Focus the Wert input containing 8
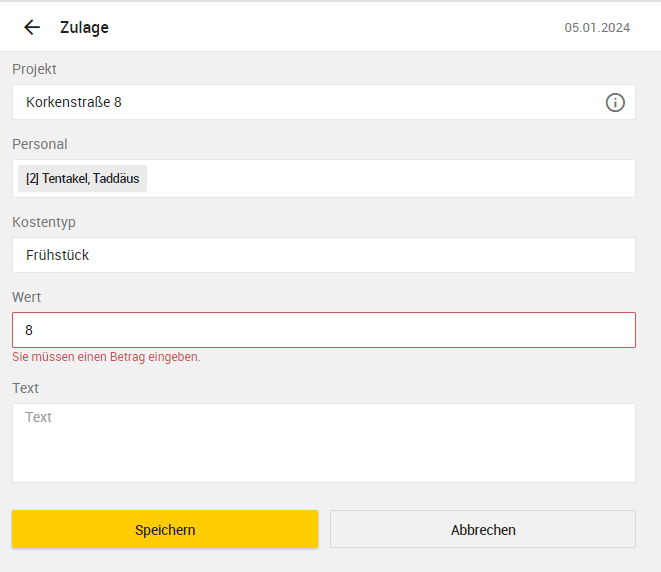Viewport: 661px width, 572px height. [x=324, y=330]
